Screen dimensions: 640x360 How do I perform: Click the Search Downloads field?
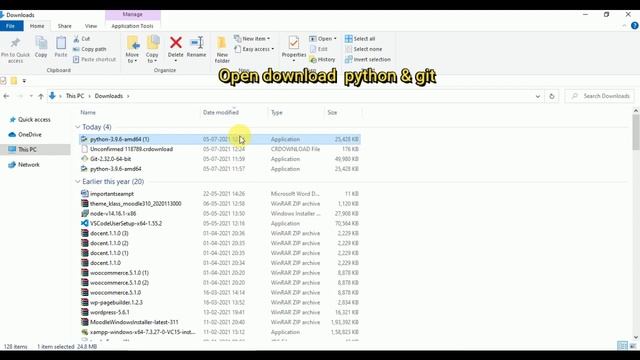pos(600,96)
